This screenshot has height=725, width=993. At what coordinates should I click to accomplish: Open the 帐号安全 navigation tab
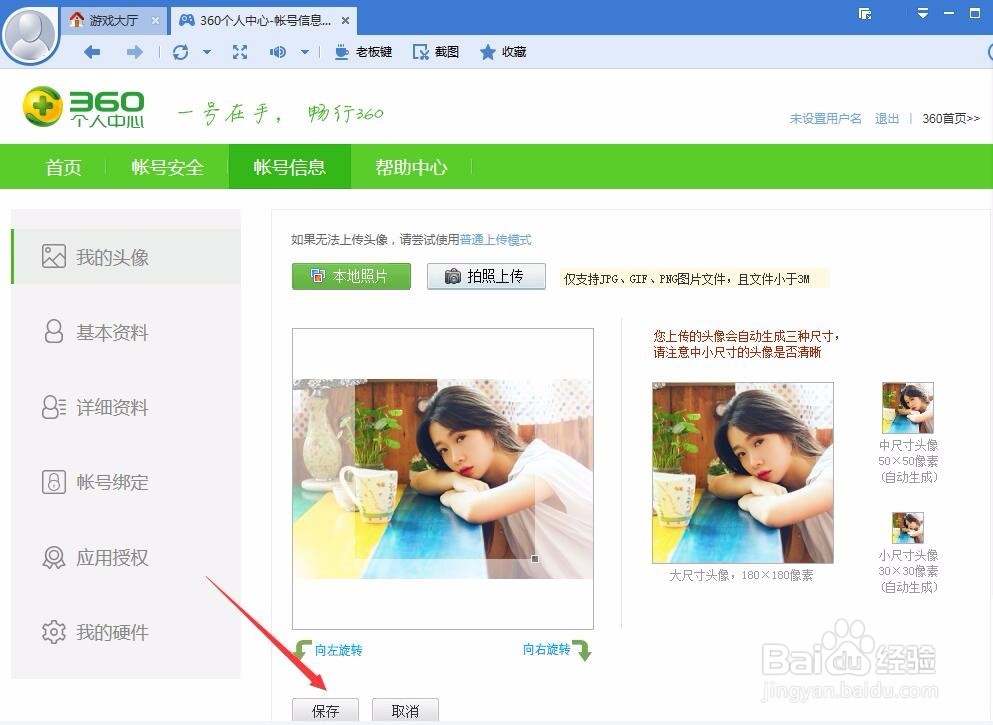coord(167,167)
